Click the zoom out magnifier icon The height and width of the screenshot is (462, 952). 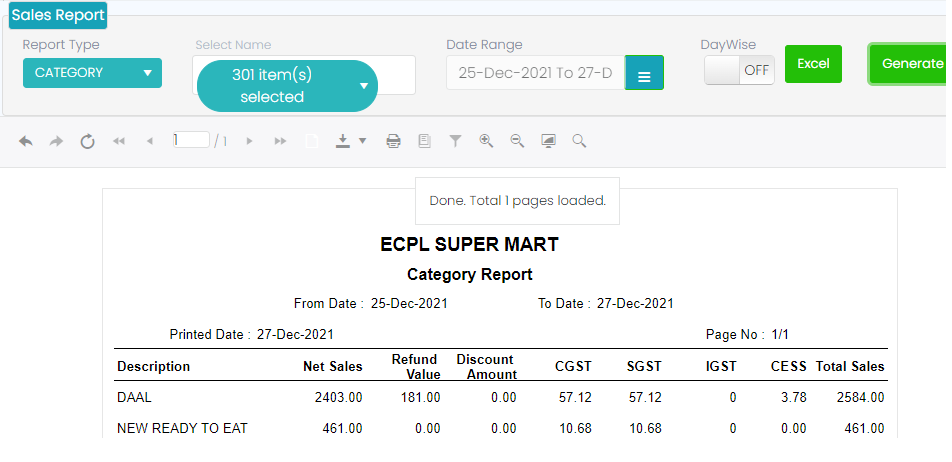tap(517, 142)
